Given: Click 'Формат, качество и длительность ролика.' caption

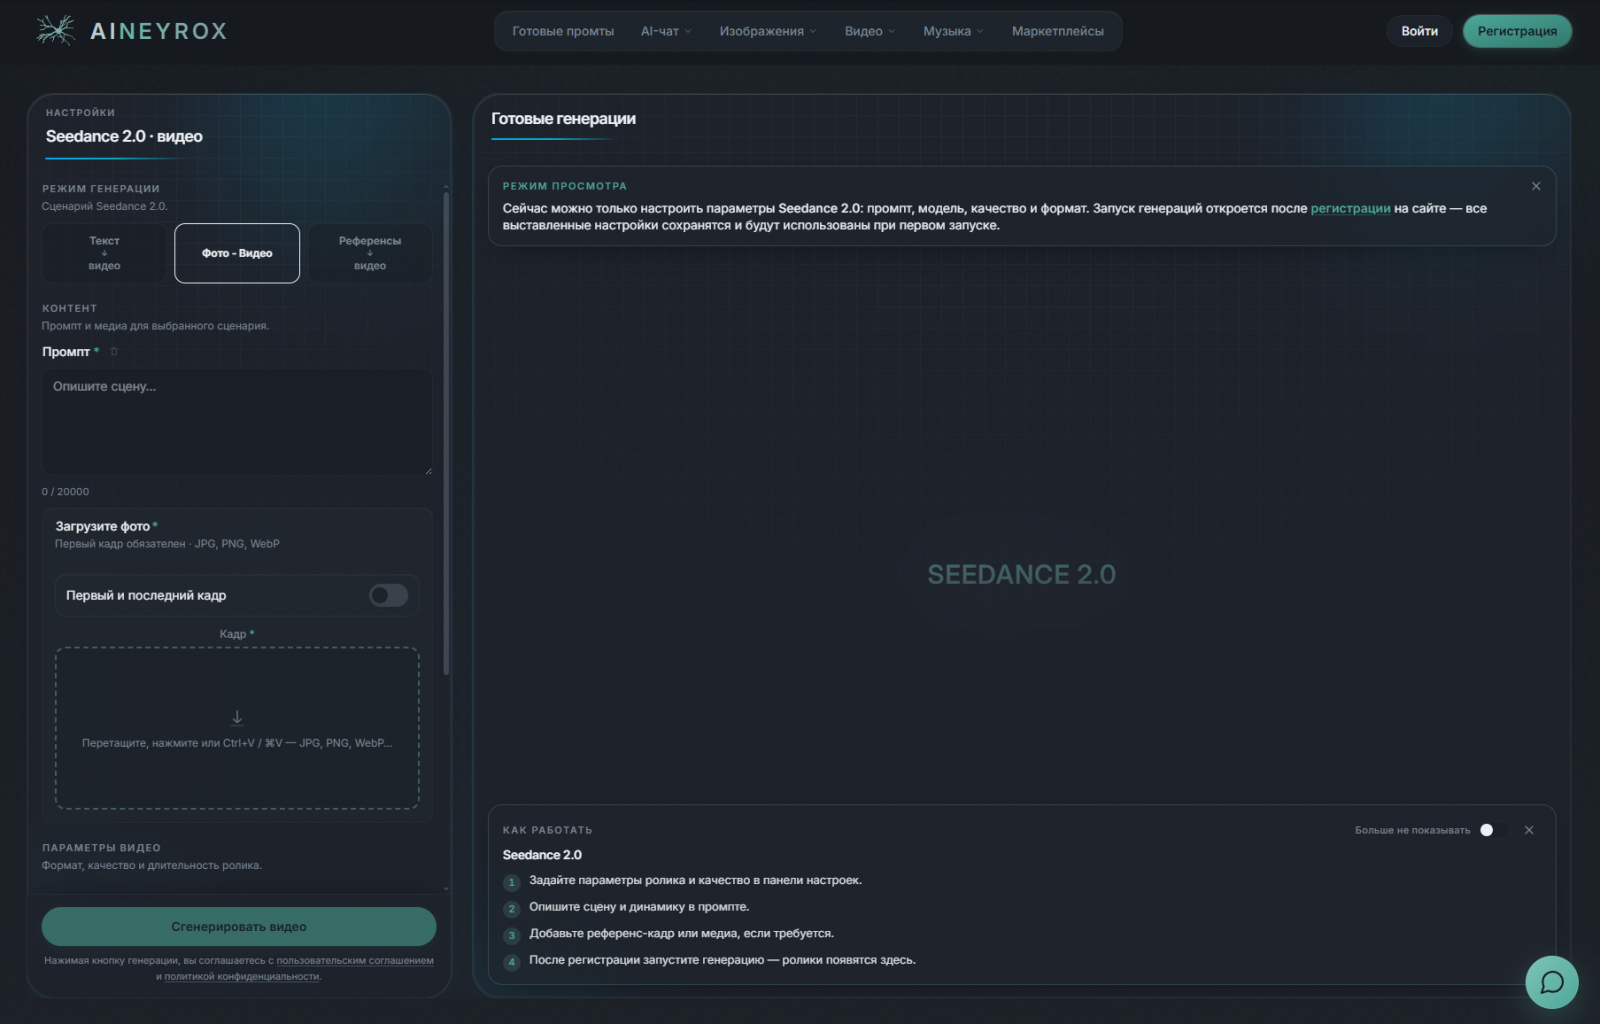Looking at the screenshot, I should 152,866.
